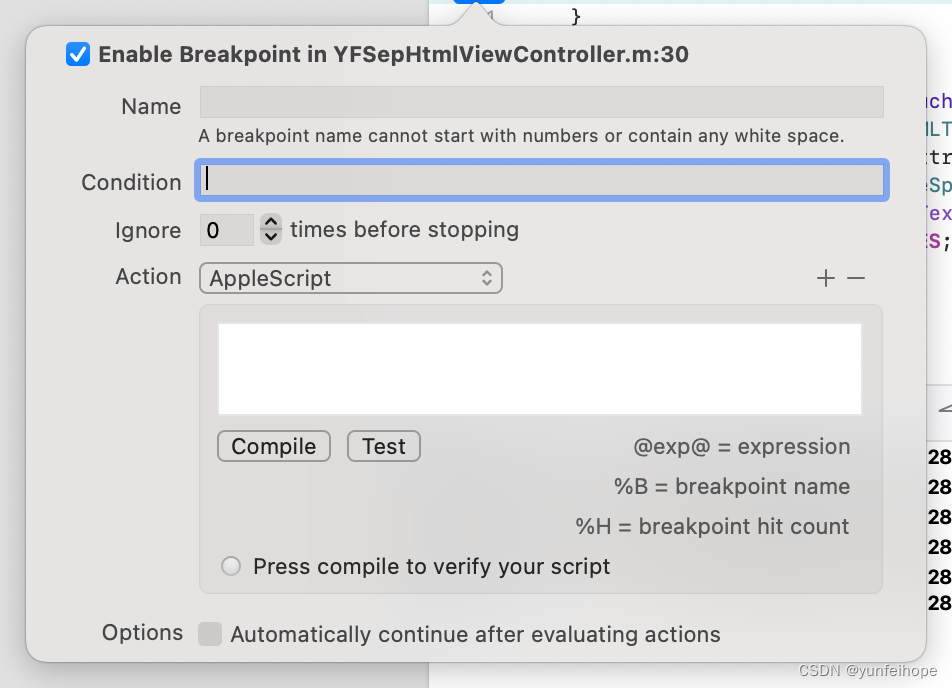
Task: Decrease Ignore count with stepper down arrow
Action: 271,237
